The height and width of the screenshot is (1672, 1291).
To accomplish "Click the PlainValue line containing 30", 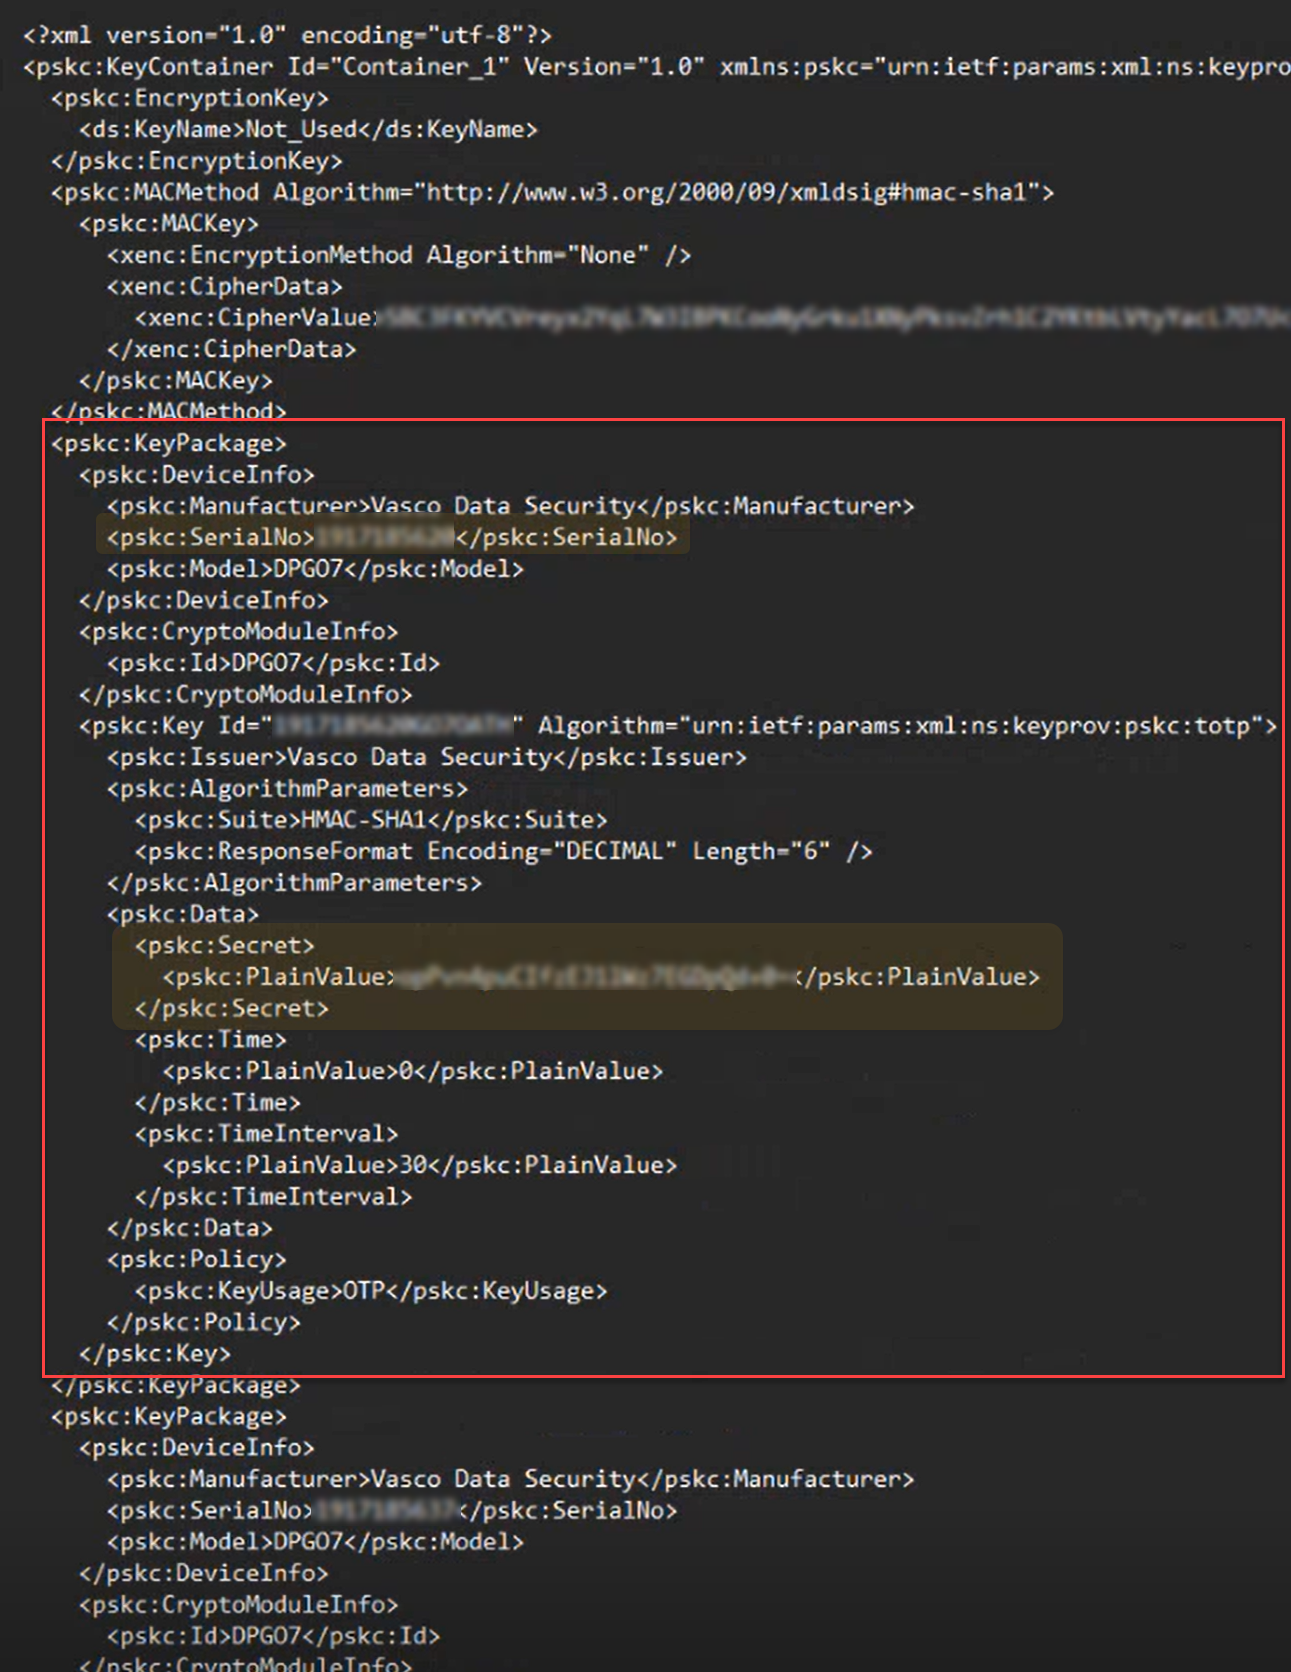I will [420, 1166].
